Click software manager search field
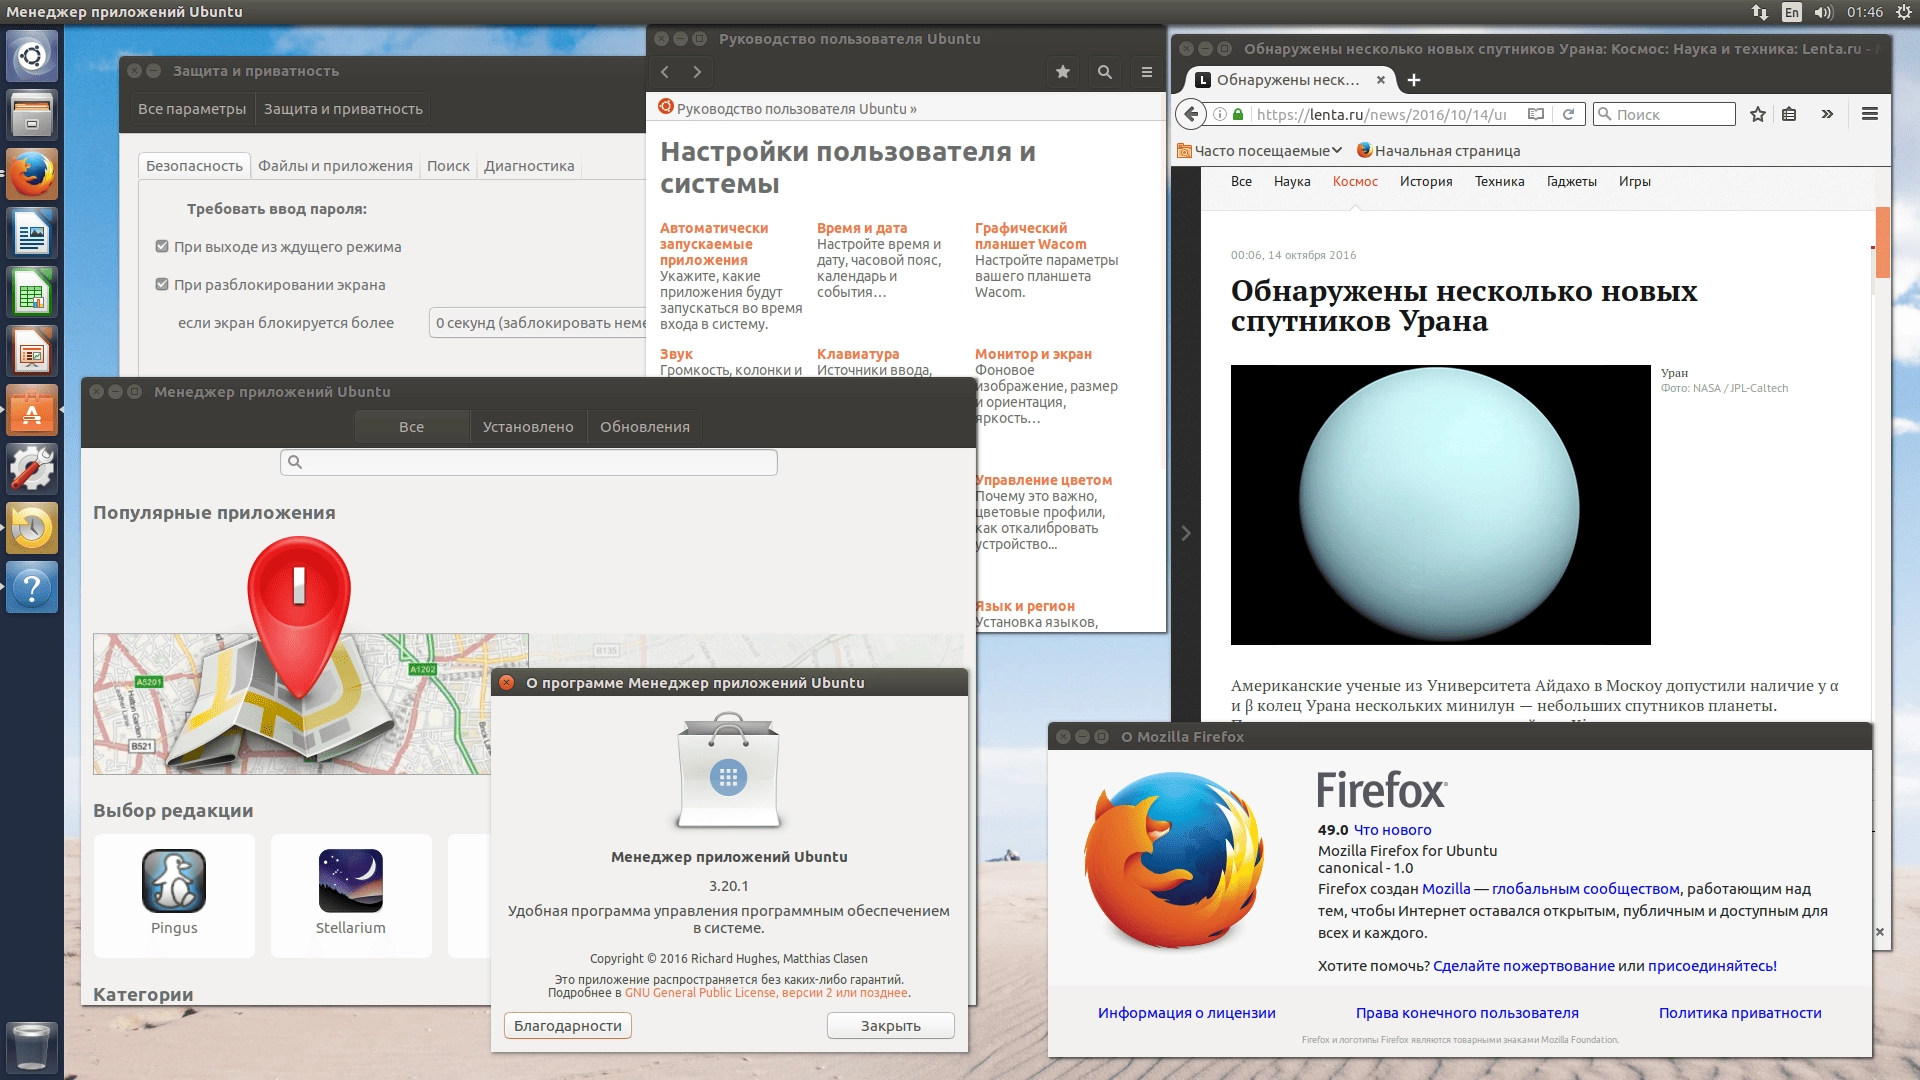This screenshot has height=1080, width=1920. click(529, 462)
